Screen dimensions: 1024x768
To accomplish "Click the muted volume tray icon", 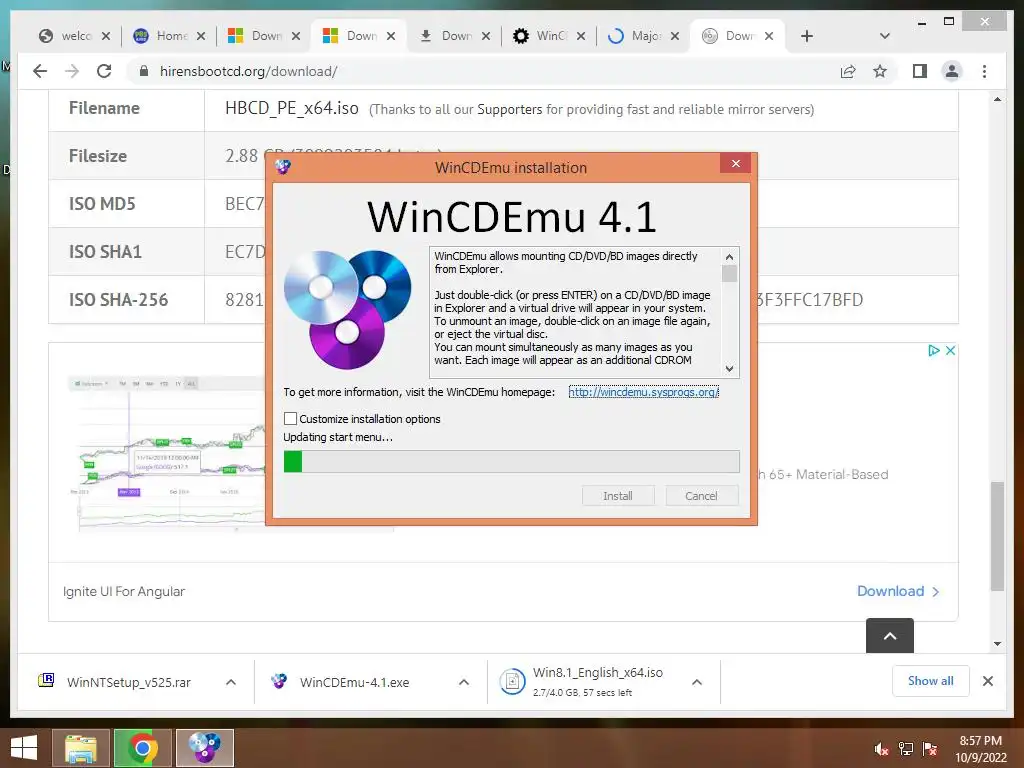I will click(881, 749).
